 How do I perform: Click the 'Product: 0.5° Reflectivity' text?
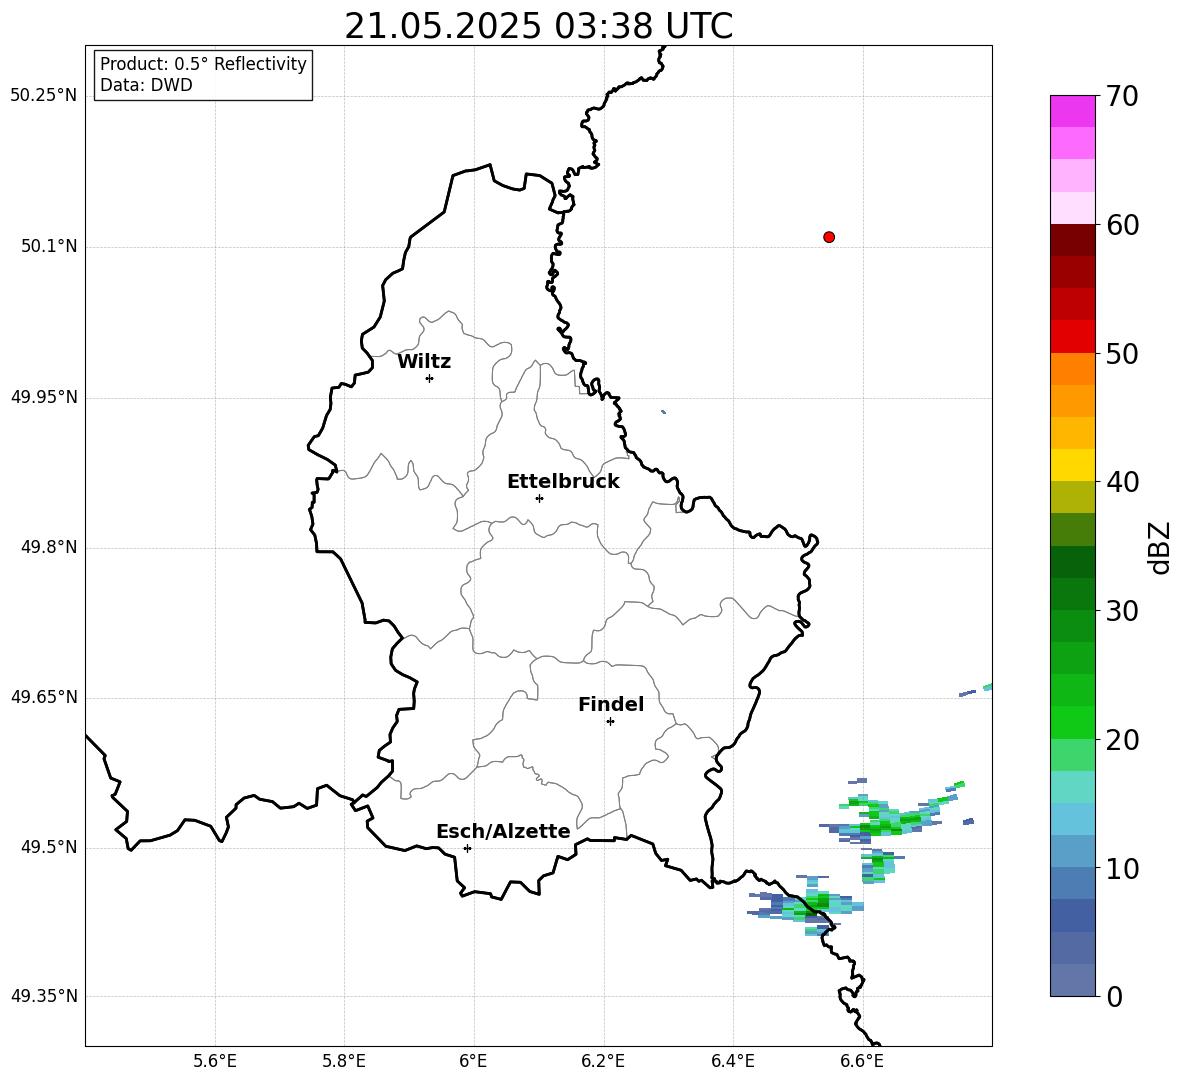point(203,64)
